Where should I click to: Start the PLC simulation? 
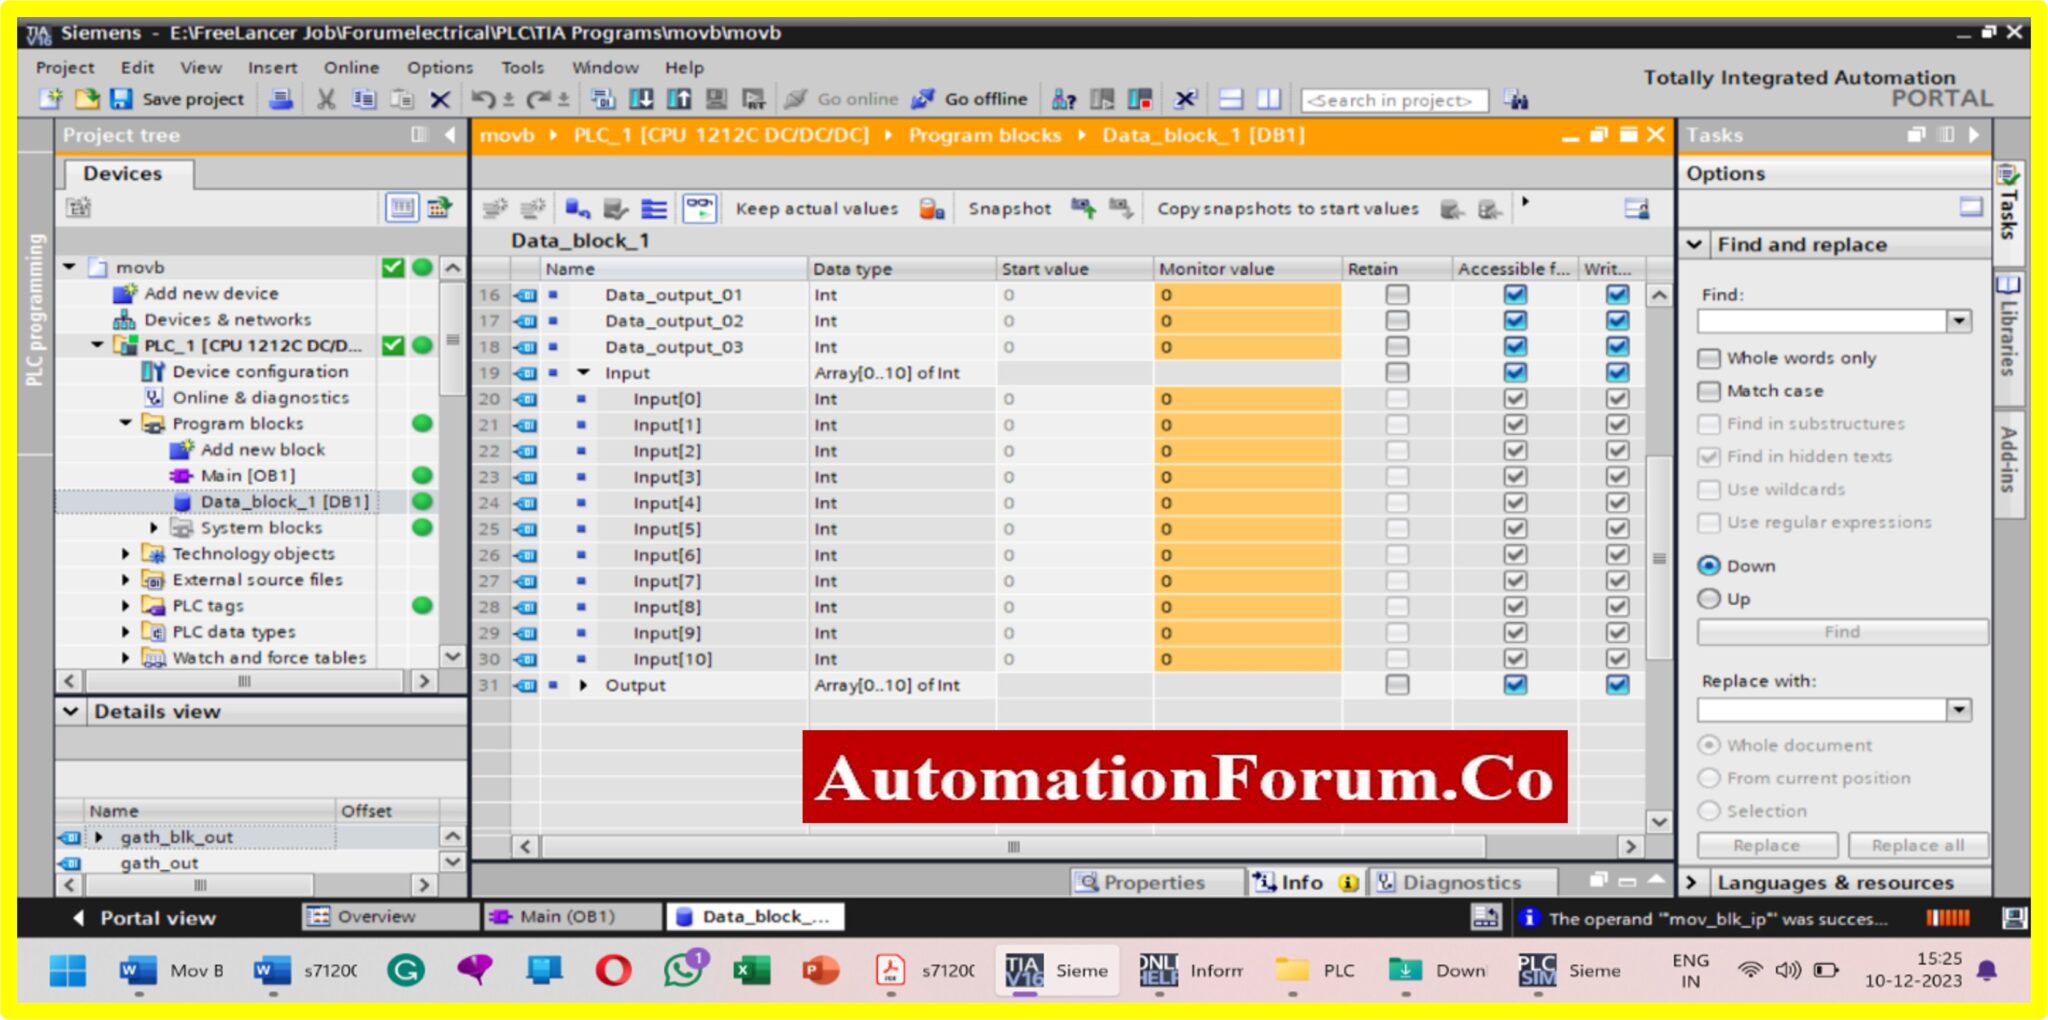pyautogui.click(x=716, y=99)
